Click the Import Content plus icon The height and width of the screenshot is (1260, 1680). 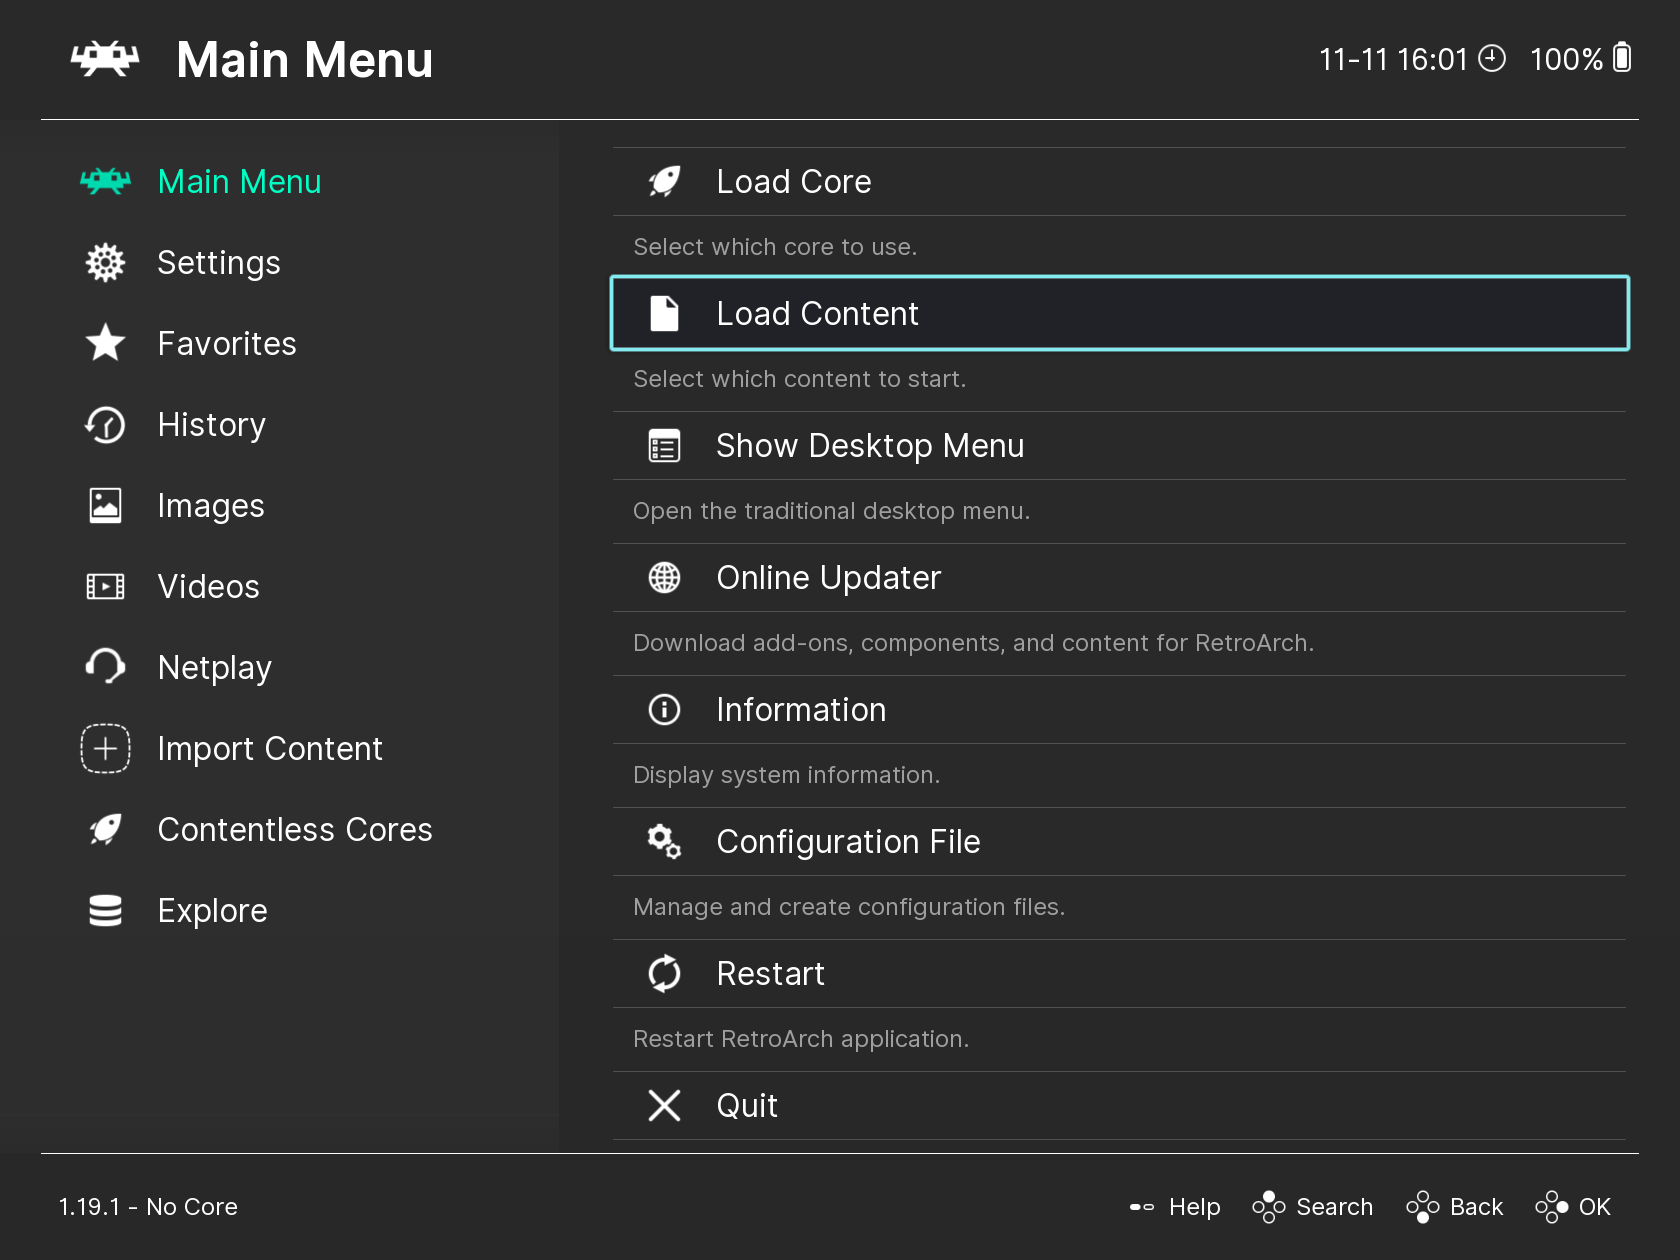[x=105, y=748]
